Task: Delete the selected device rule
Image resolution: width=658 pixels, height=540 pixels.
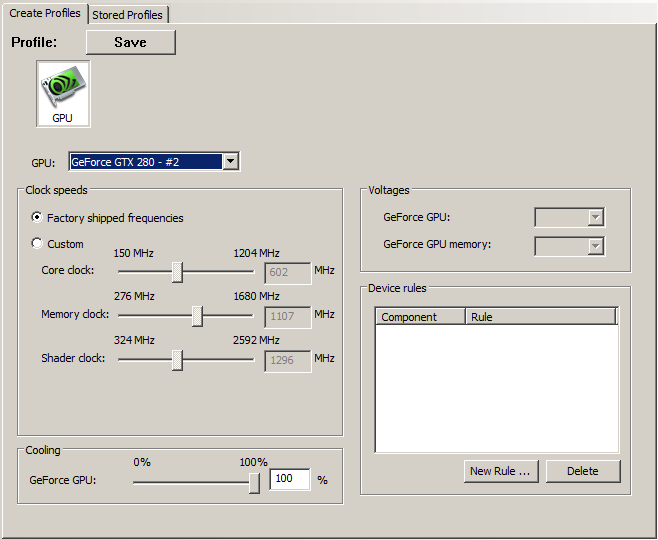Action: click(583, 471)
